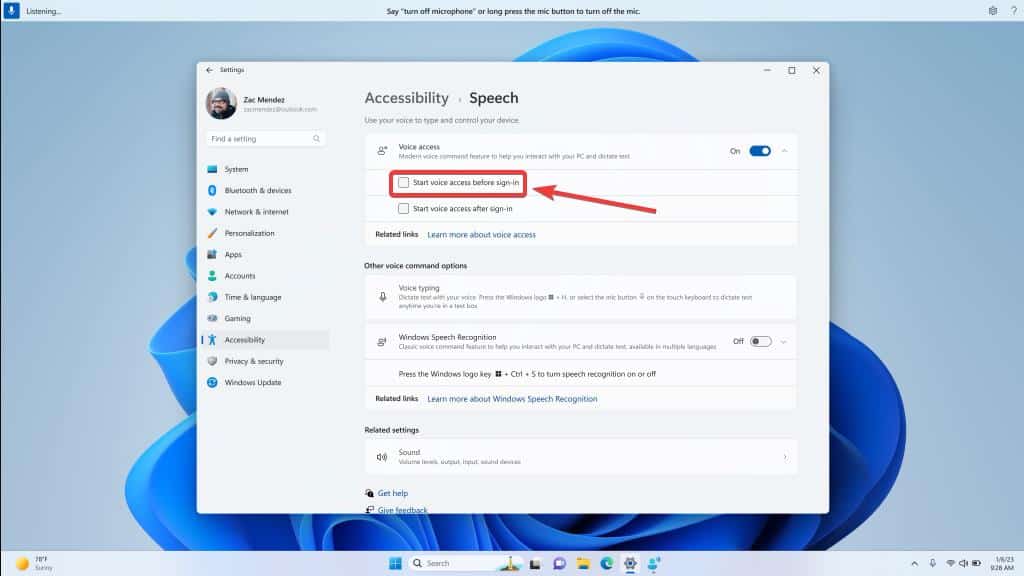
Task: Open voice access settings gear icon
Action: click(x=993, y=10)
